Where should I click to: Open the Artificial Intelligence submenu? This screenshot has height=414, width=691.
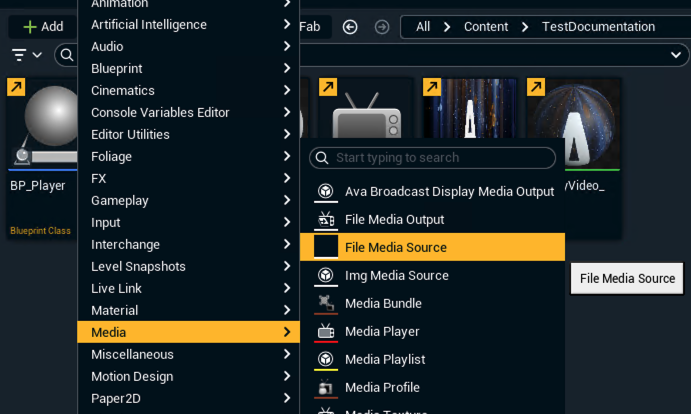pyautogui.click(x=189, y=25)
